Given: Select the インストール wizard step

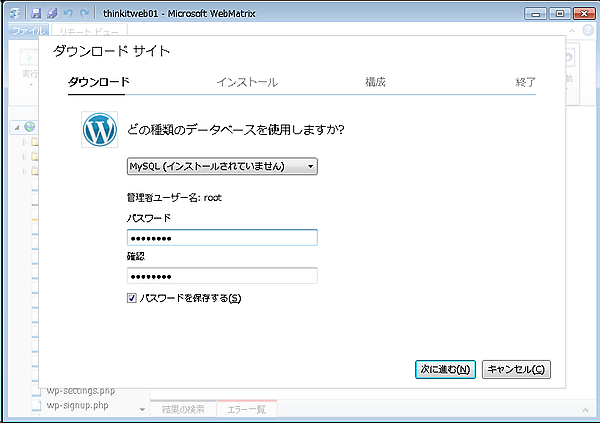Looking at the screenshot, I should click(247, 82).
